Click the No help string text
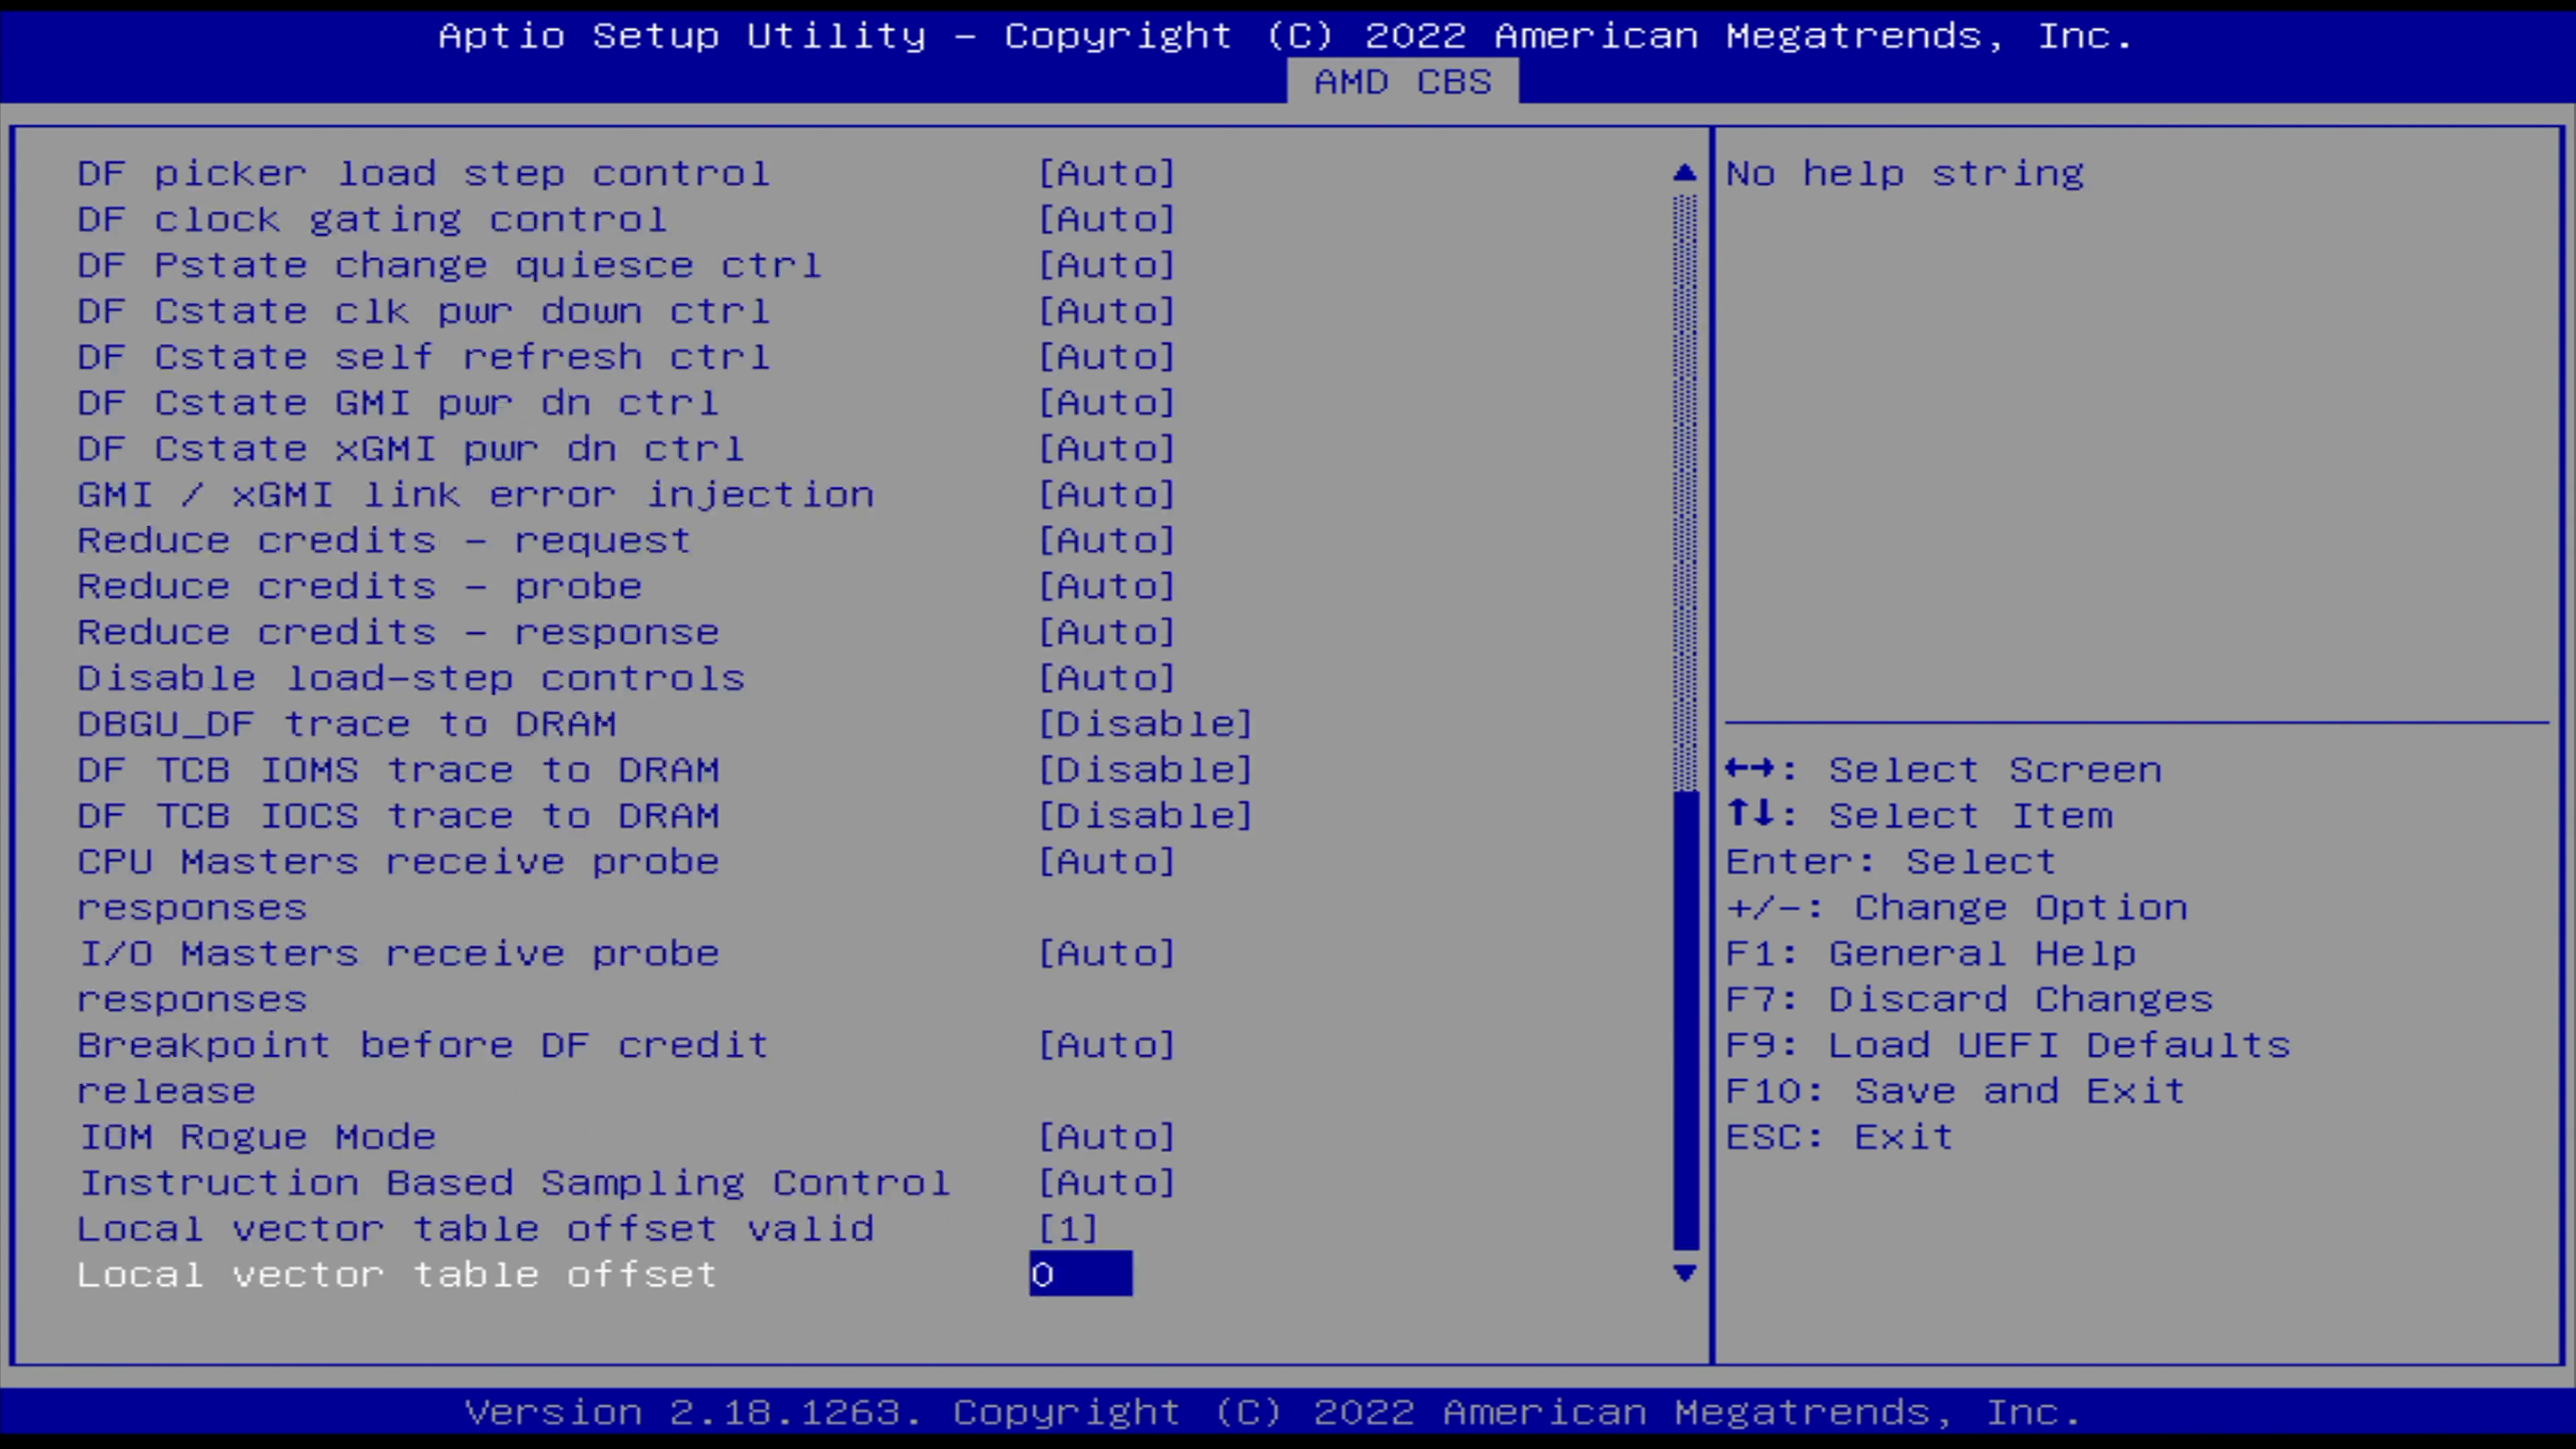2576x1449 pixels. pyautogui.click(x=1905, y=173)
